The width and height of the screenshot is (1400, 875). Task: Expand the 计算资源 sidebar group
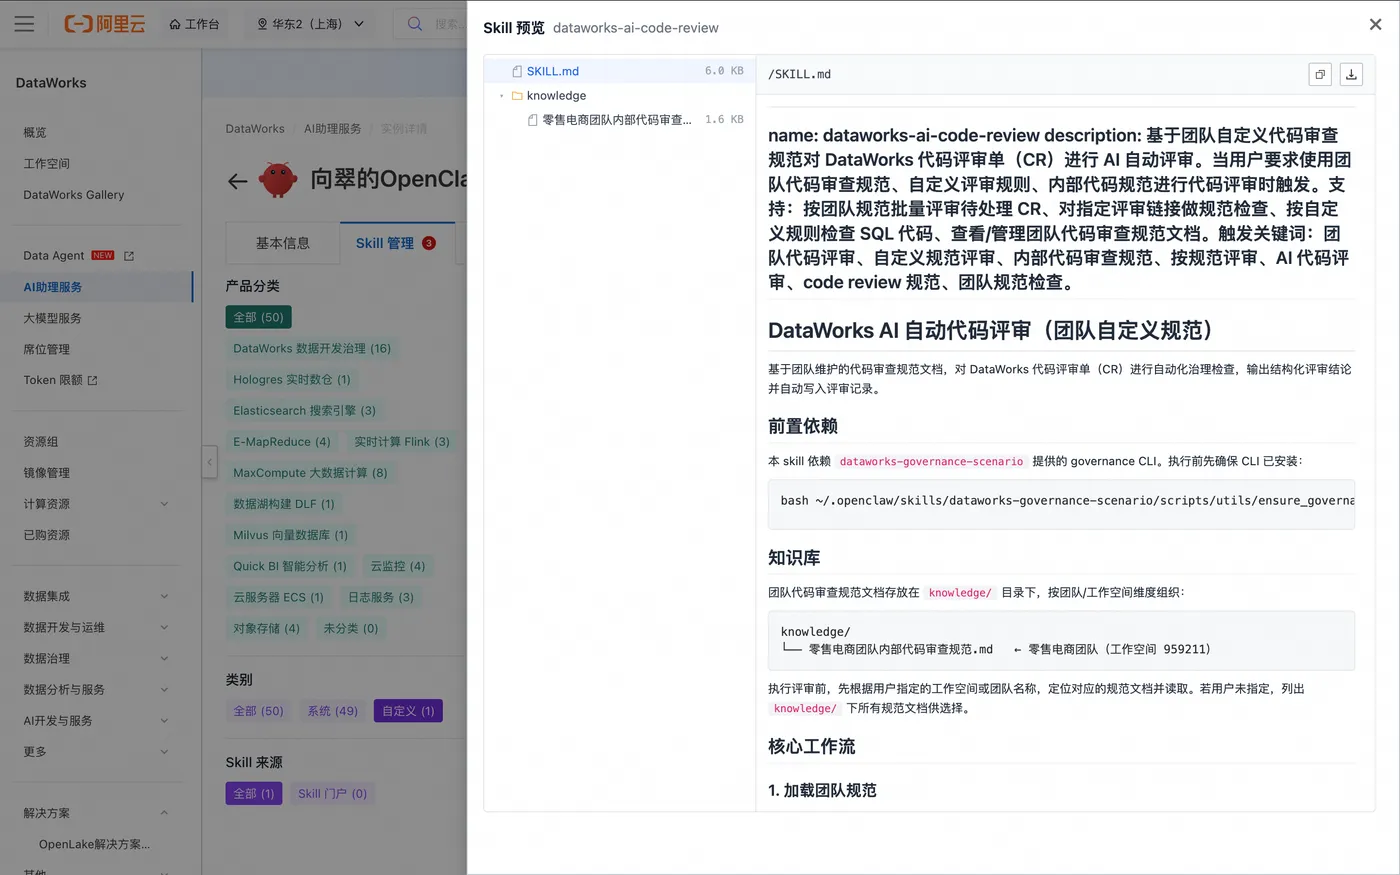point(164,504)
